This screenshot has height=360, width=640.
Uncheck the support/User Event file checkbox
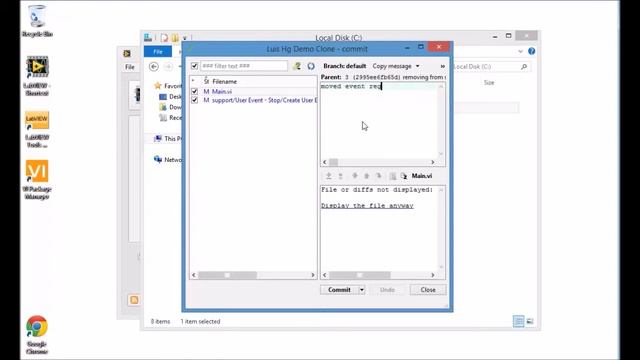[194, 100]
